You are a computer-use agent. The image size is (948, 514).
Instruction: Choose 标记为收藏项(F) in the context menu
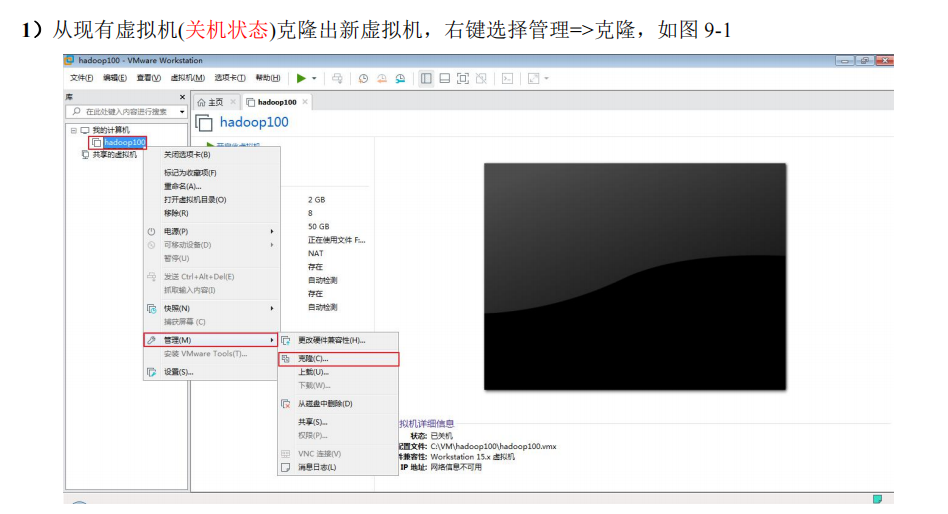tap(211, 173)
